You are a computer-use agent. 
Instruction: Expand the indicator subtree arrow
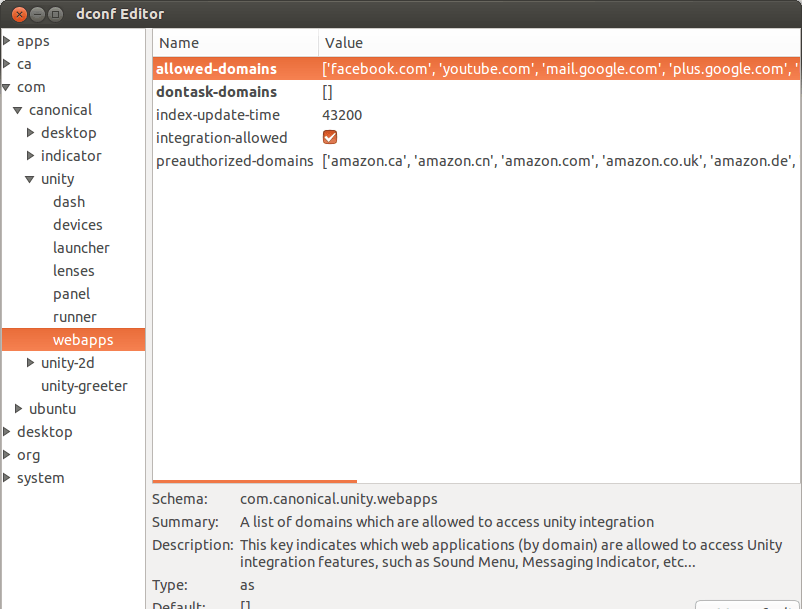(x=31, y=156)
